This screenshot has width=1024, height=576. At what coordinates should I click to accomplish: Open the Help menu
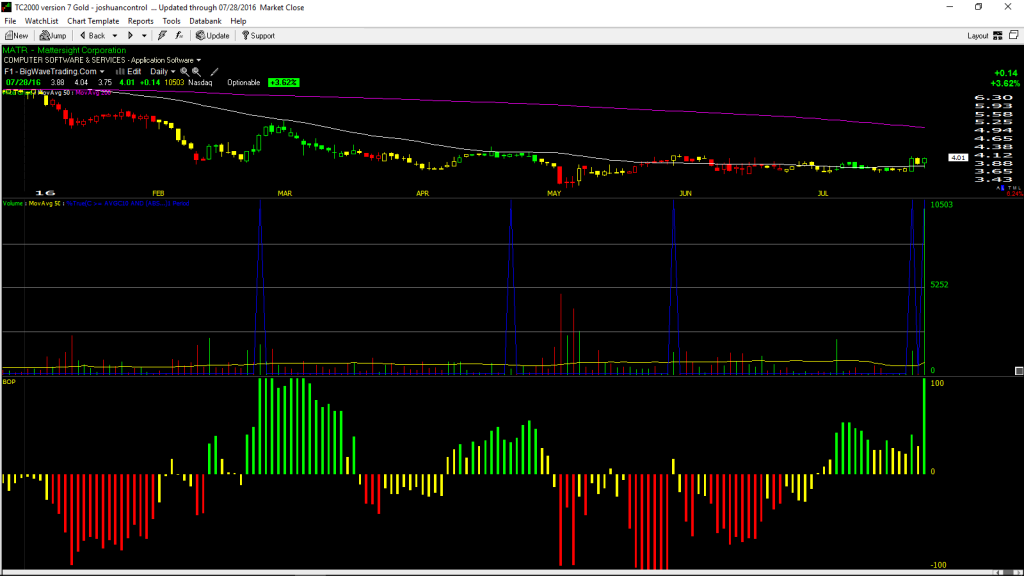238,21
